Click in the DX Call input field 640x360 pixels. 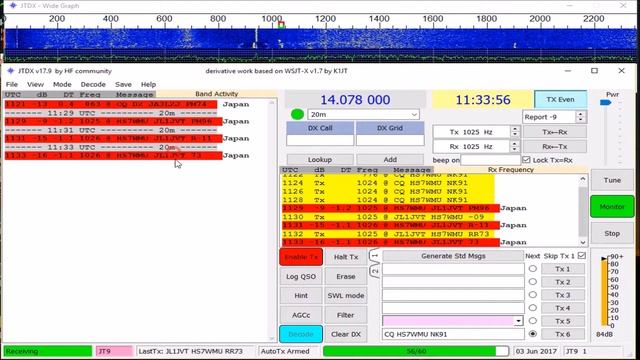320,140
